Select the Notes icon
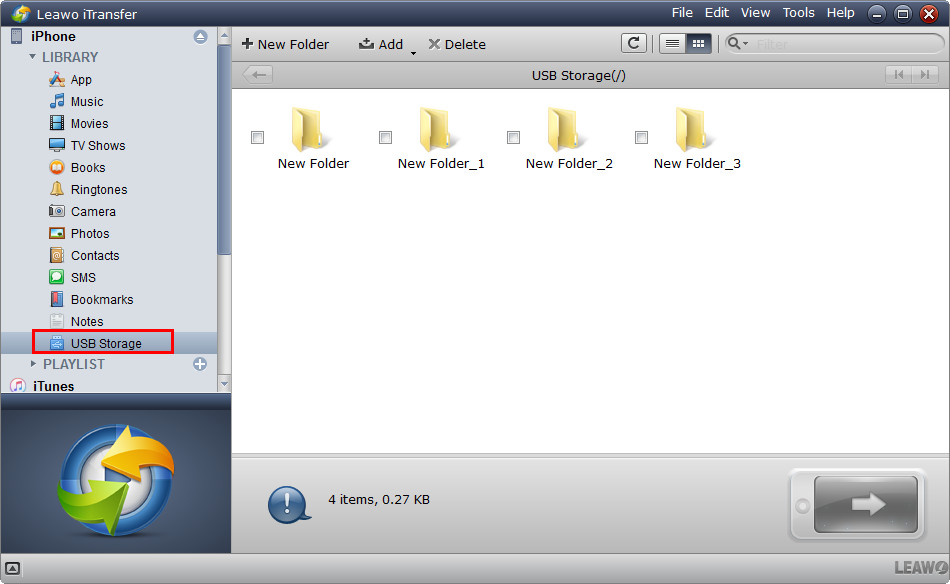950x584 pixels. pyautogui.click(x=57, y=321)
